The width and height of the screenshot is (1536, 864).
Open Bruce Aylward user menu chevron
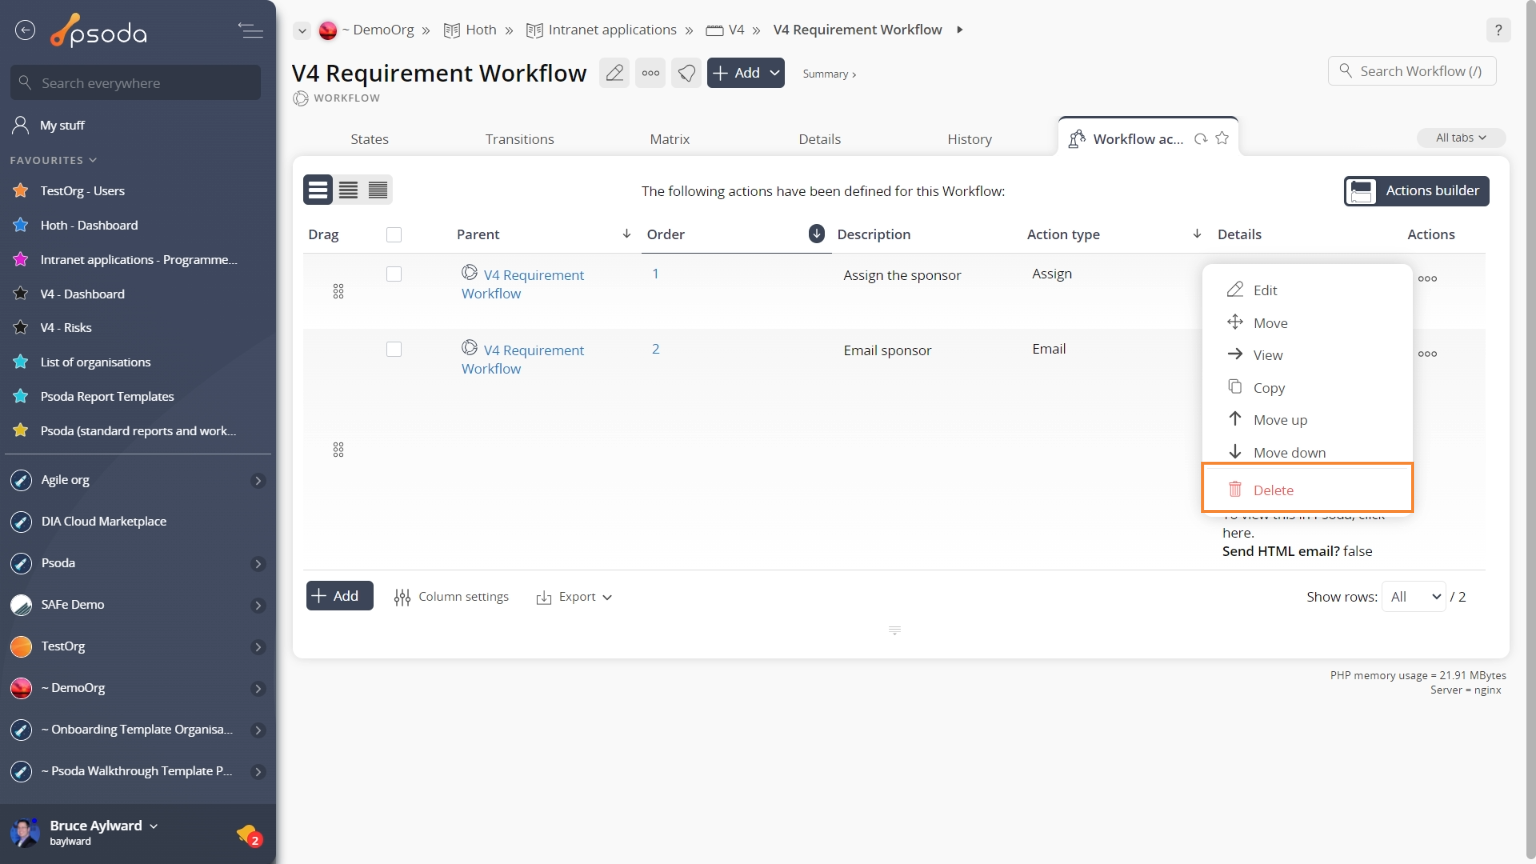tap(153, 826)
